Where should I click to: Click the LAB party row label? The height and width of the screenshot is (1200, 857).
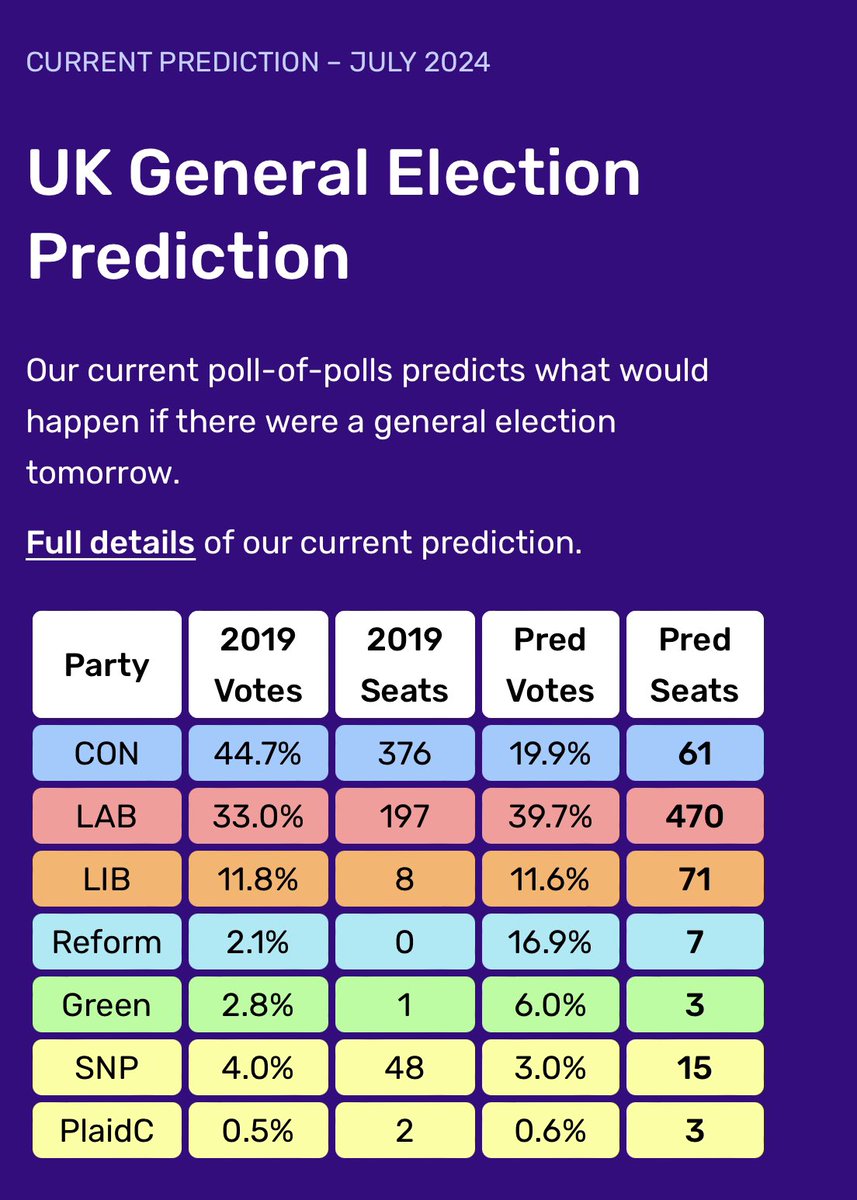(107, 816)
